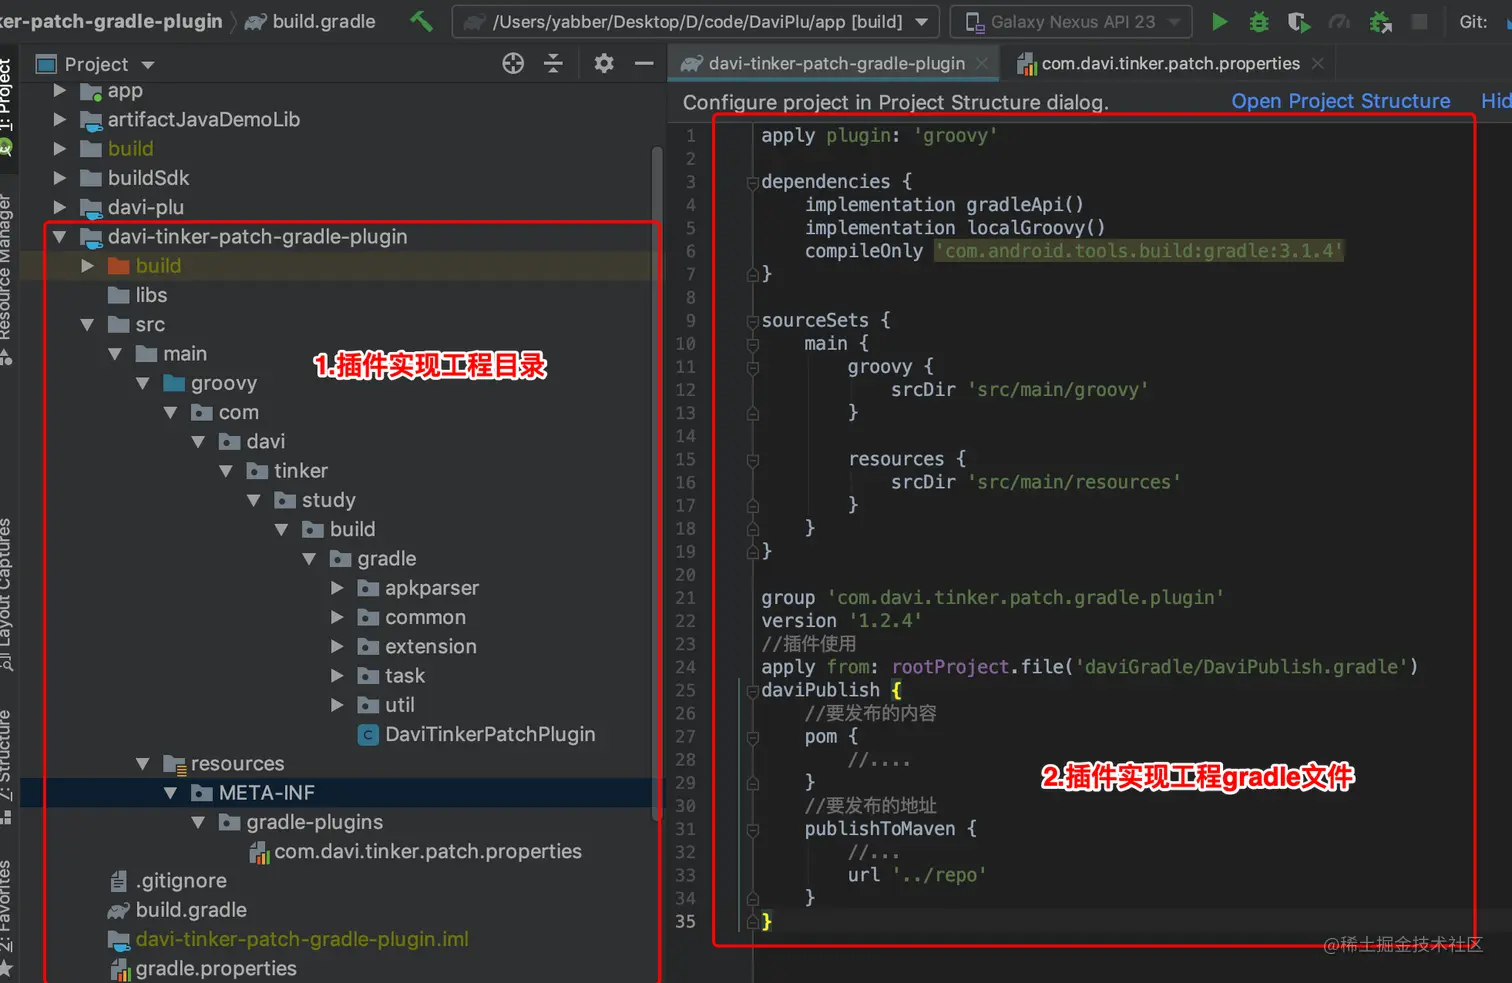Viewport: 1512px width, 983px height.
Task: Collapse the gradle-plugins folder arrow
Action: 199,822
